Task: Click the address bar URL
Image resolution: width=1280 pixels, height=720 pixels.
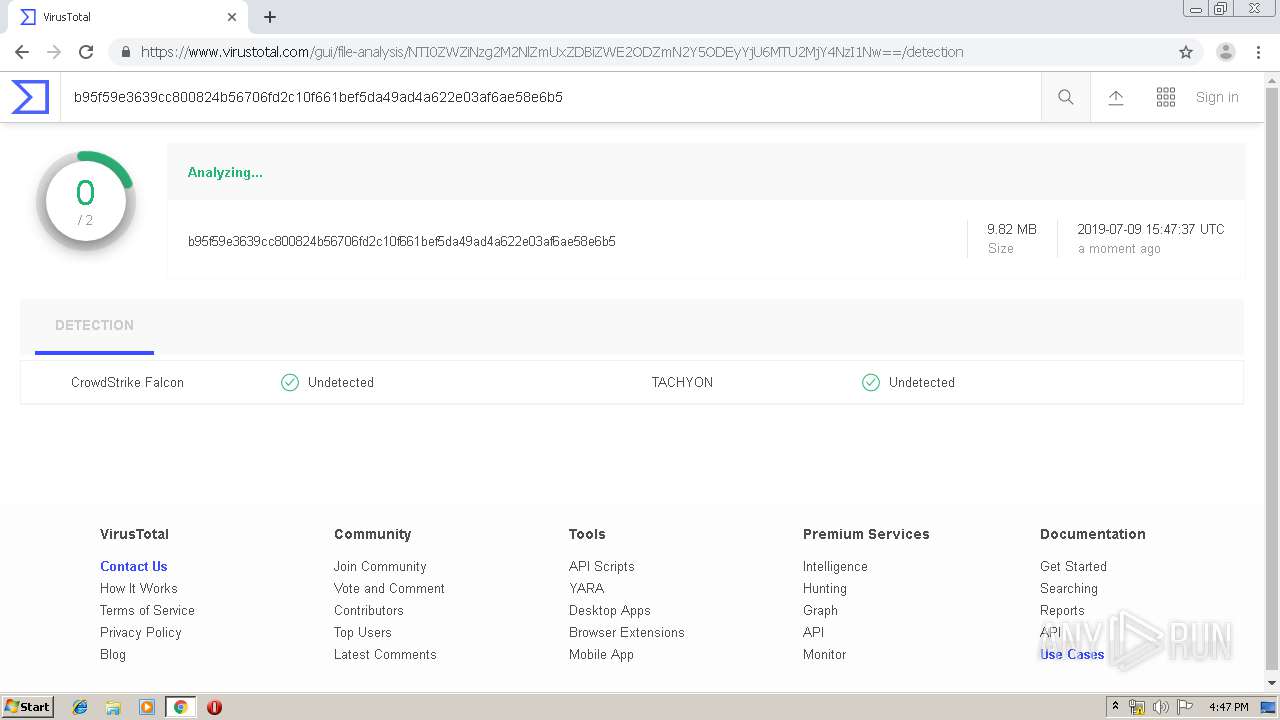Action: (552, 52)
